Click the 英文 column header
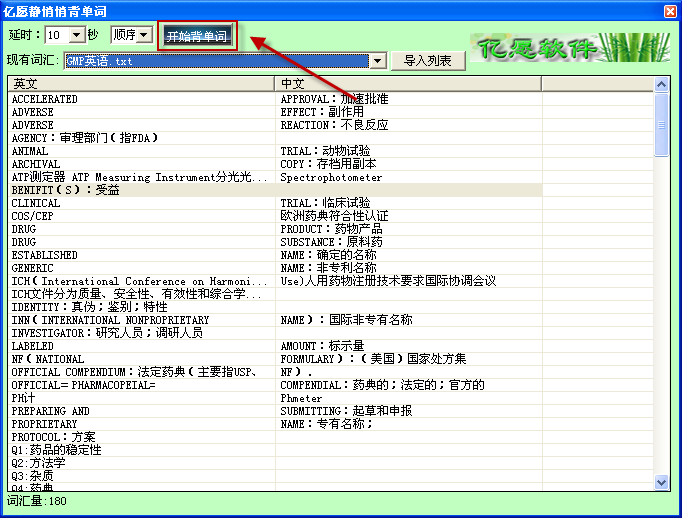 tap(141, 84)
